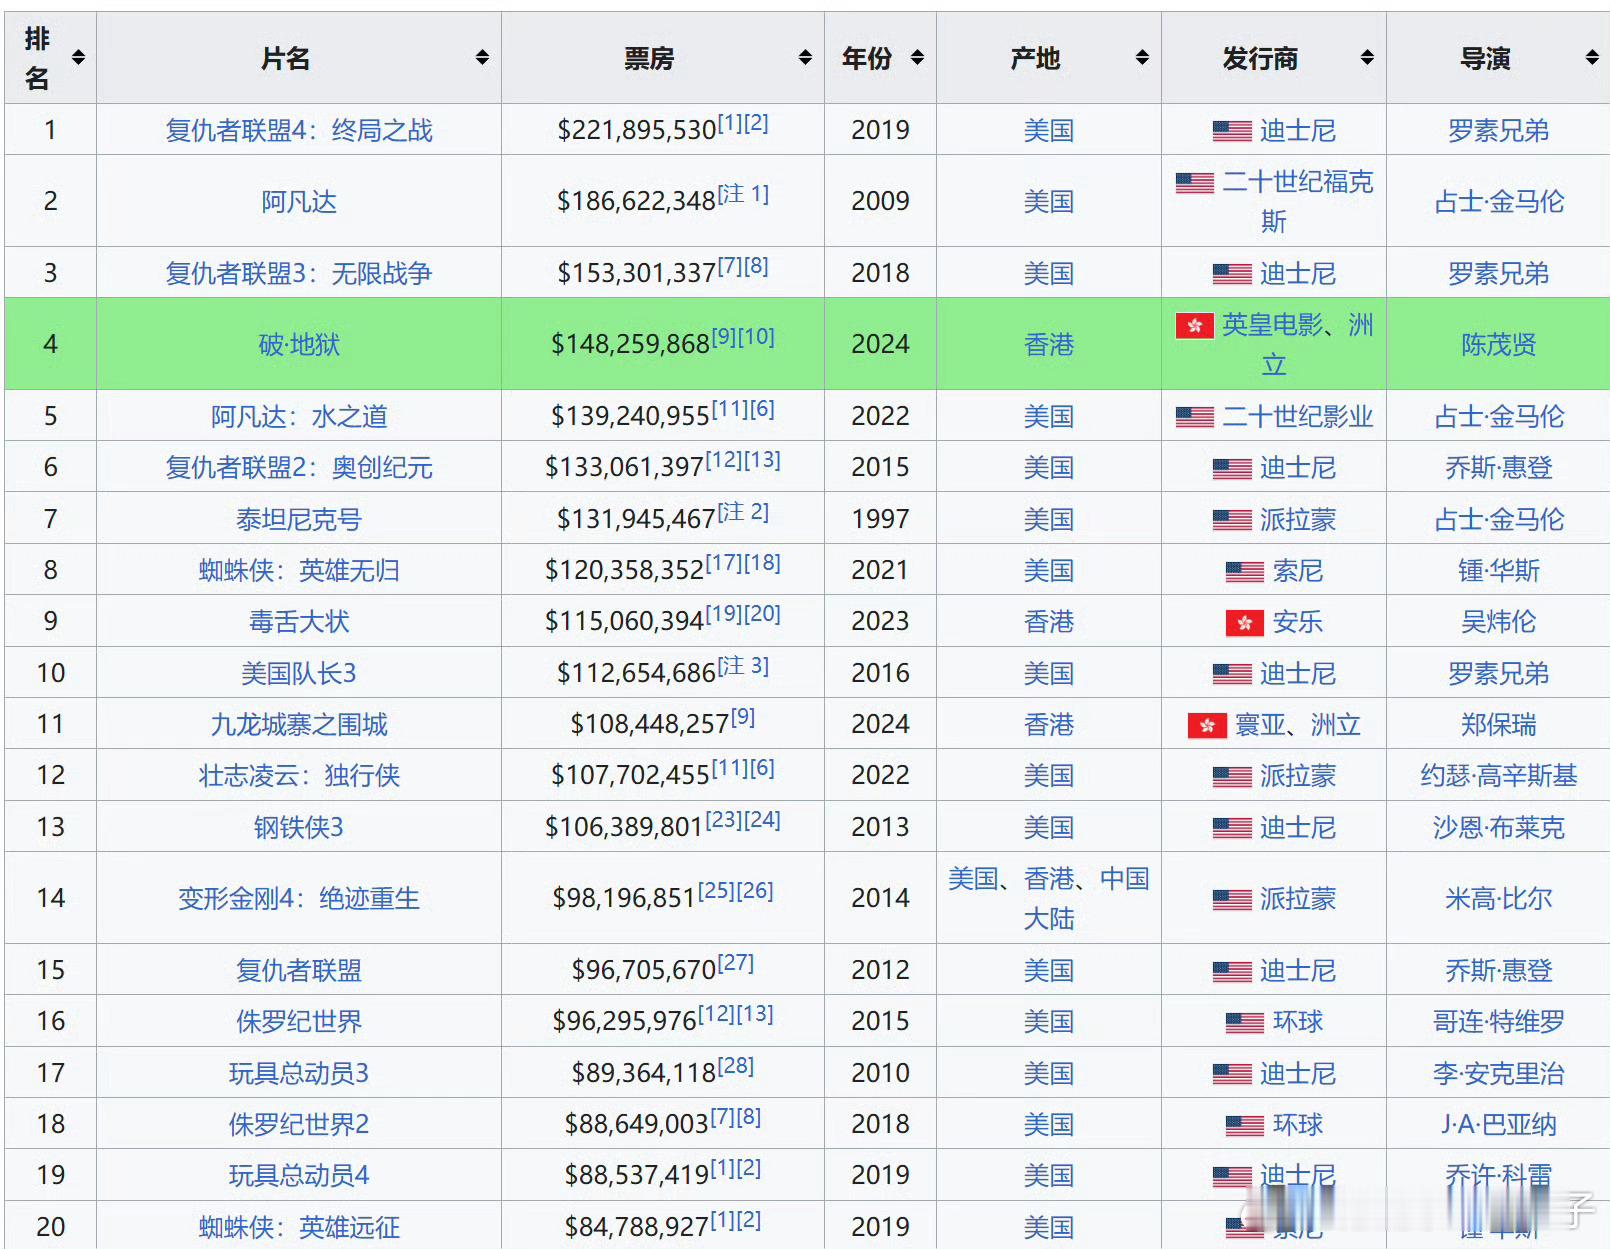Image resolution: width=1610 pixels, height=1249 pixels.
Task: Sort table by 产地 column arrows
Action: point(1142,58)
